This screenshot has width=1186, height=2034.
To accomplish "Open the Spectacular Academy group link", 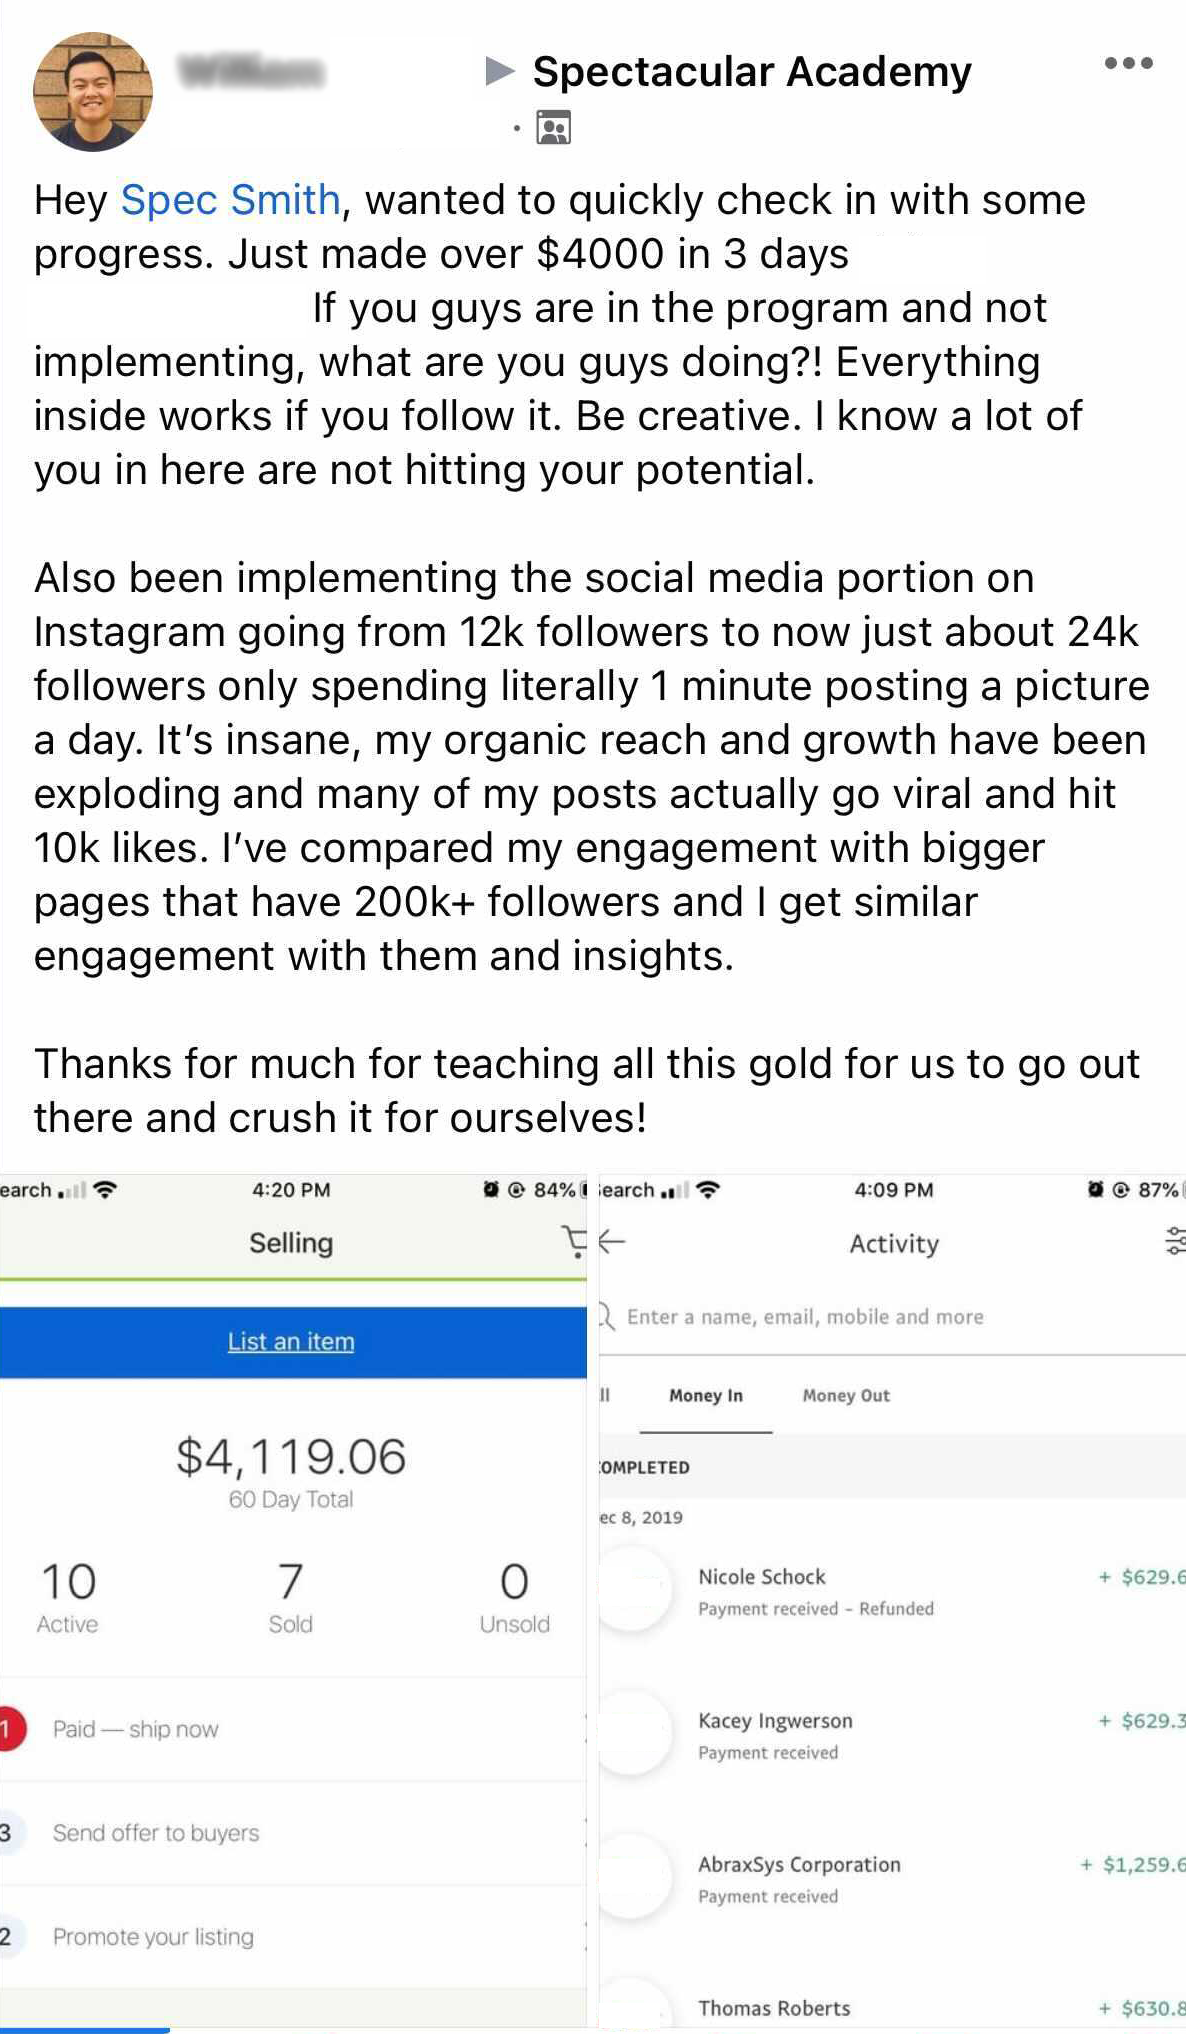I will 752,72.
